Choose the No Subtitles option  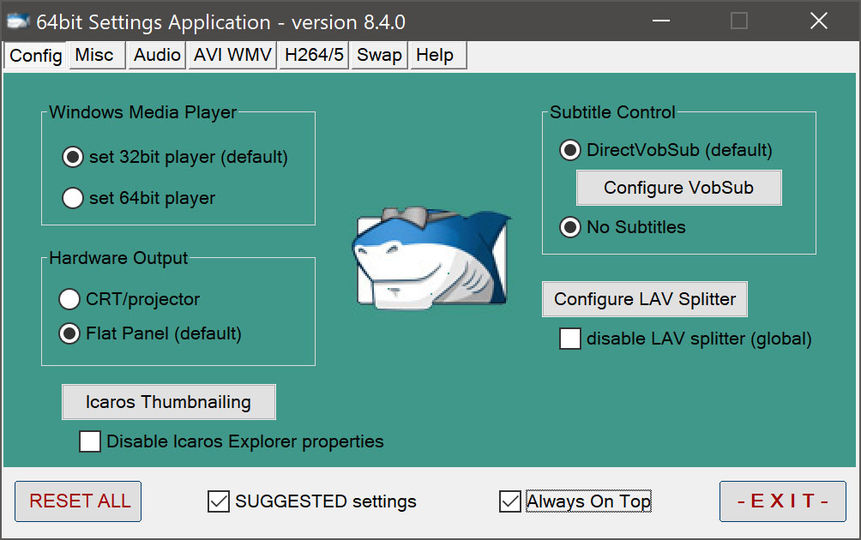(x=570, y=227)
